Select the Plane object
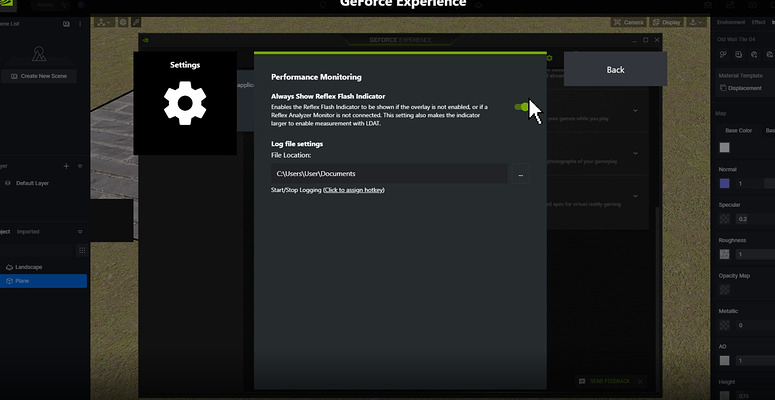The height and width of the screenshot is (400, 775). (x=43, y=281)
